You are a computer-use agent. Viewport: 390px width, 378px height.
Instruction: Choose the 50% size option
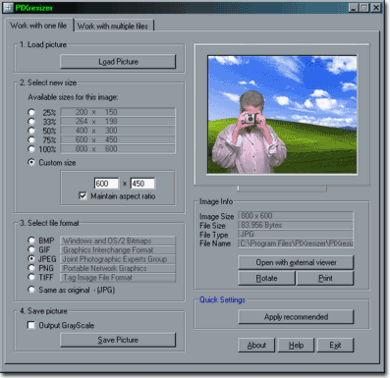click(x=31, y=130)
